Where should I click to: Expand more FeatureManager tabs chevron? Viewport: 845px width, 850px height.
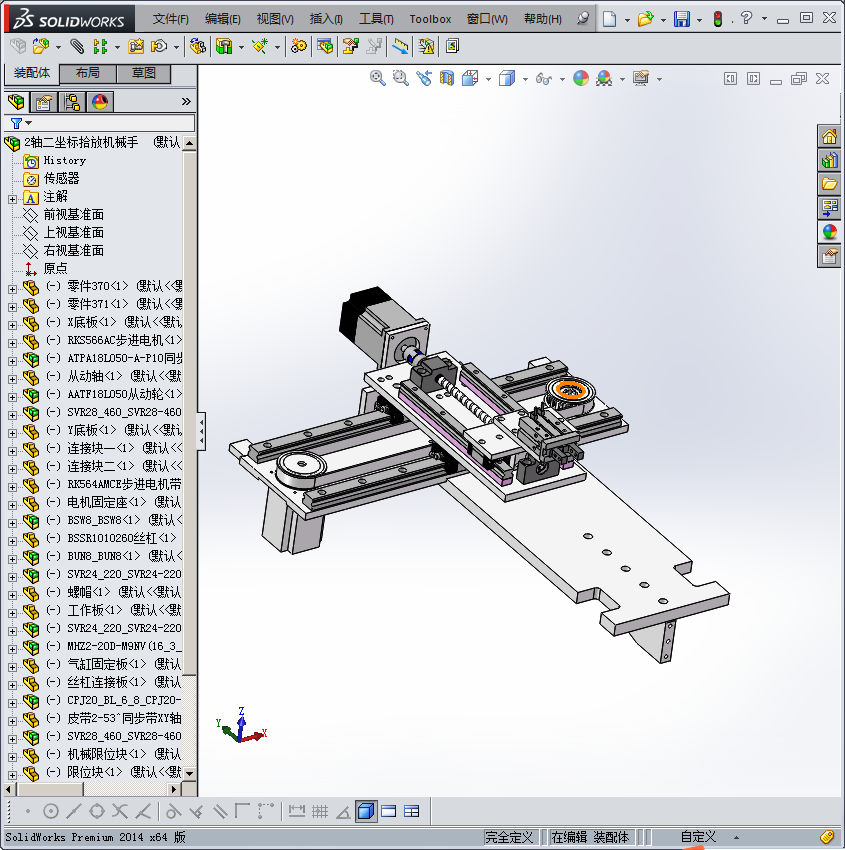186,101
